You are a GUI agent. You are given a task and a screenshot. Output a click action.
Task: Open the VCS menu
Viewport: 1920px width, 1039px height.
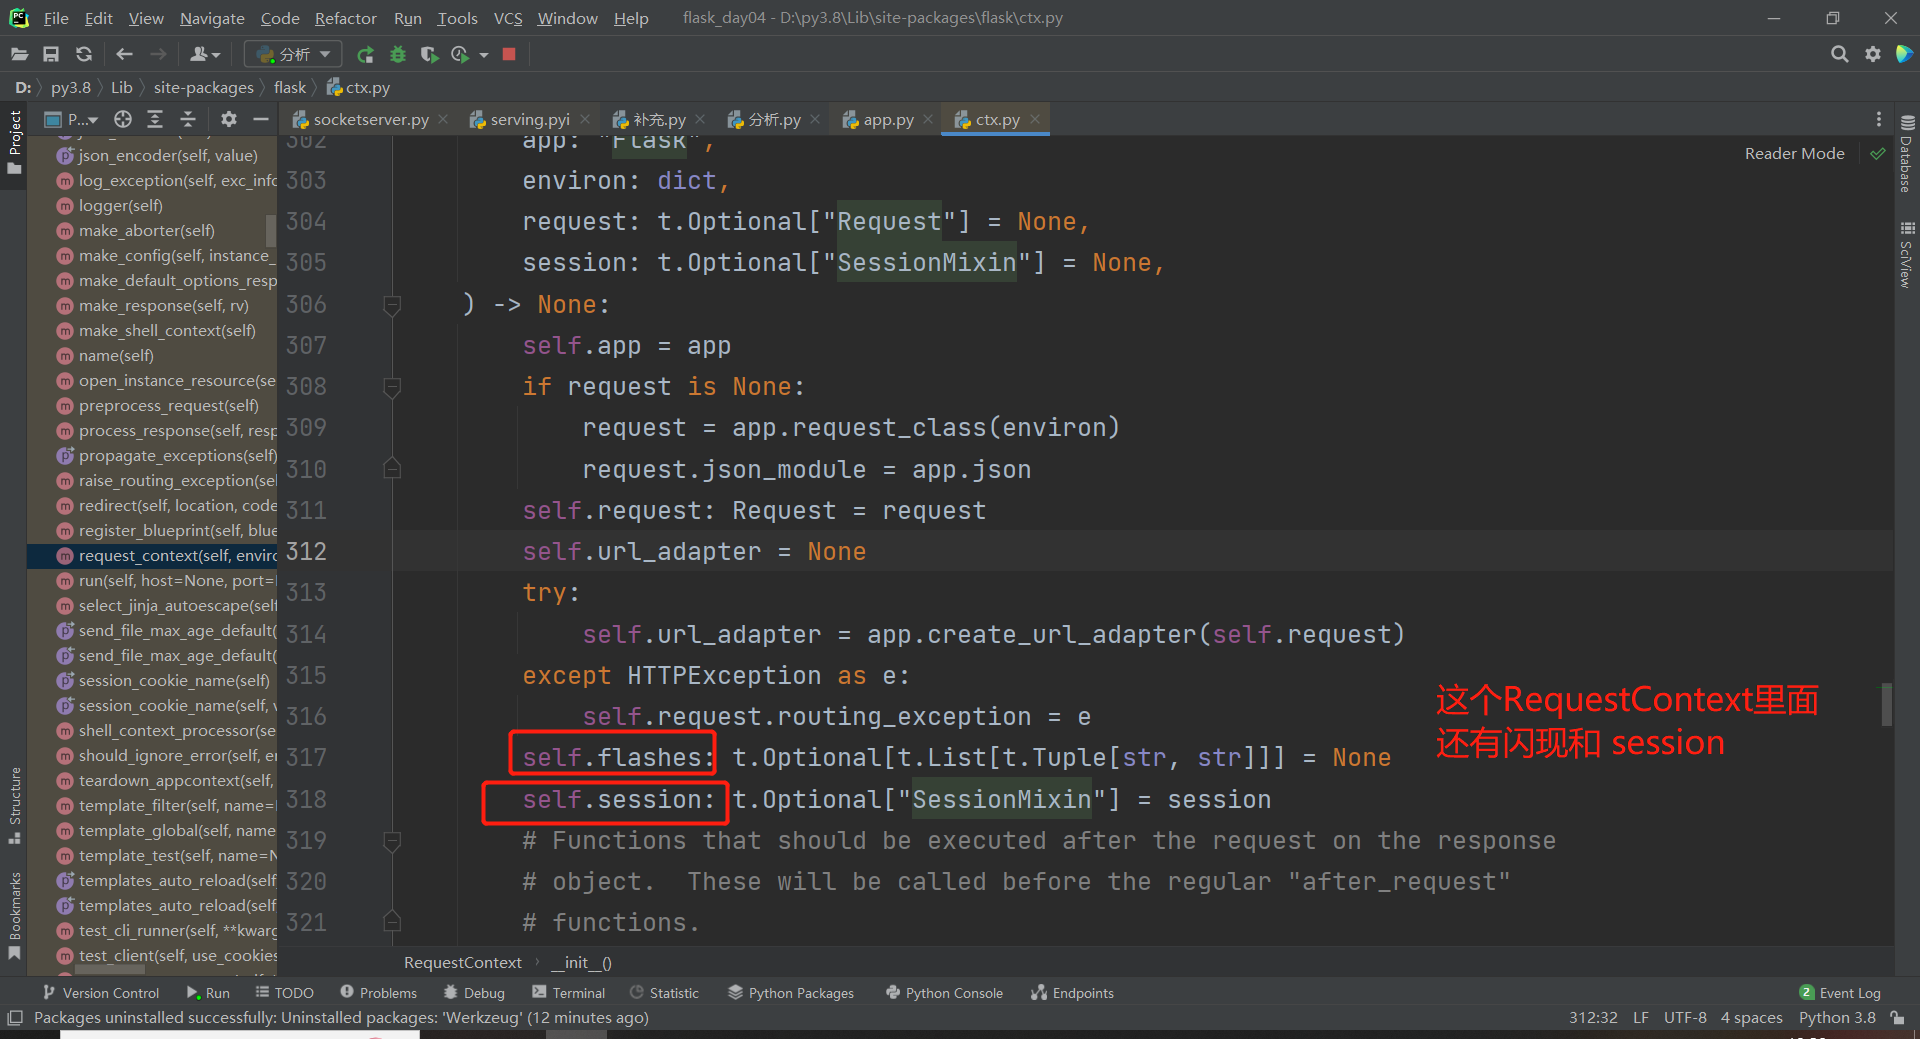(508, 18)
